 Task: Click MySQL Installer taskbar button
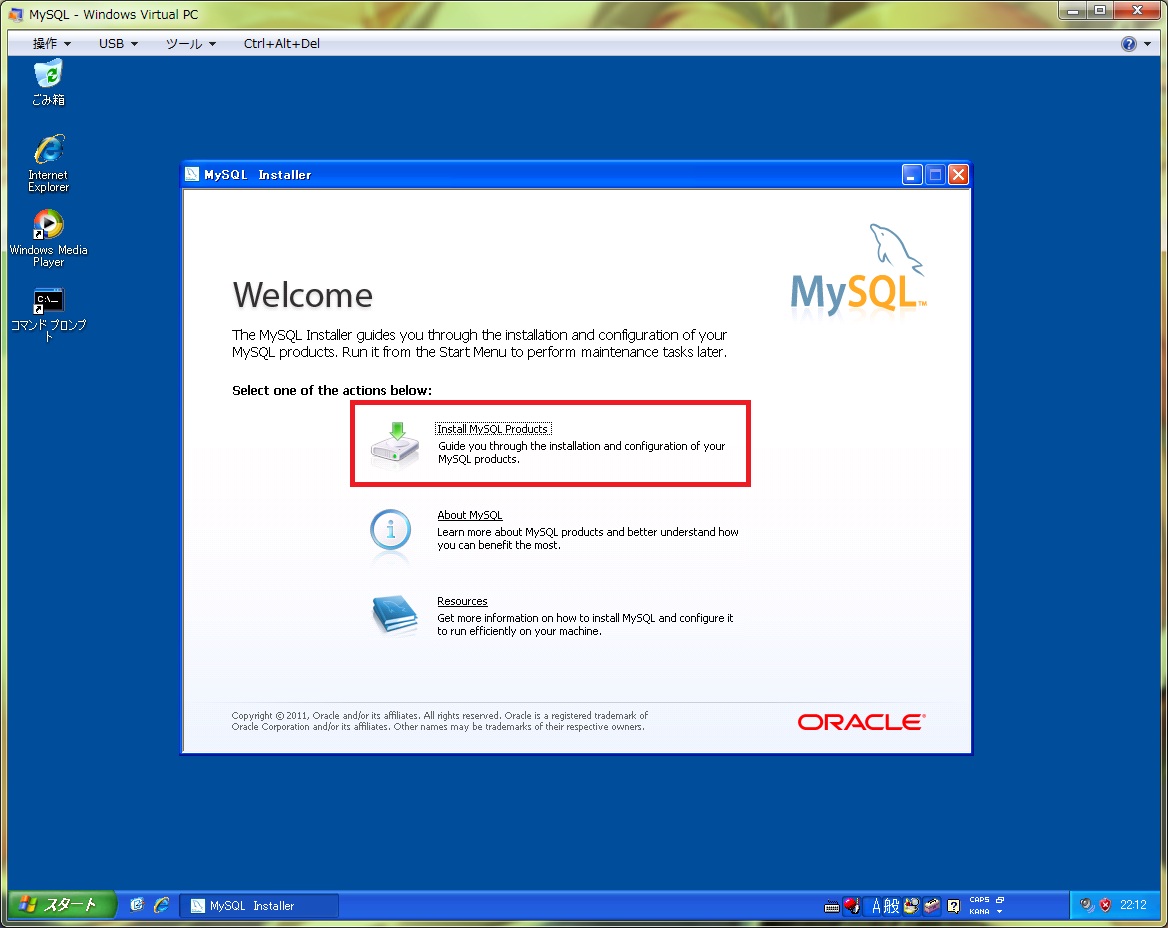pos(259,906)
